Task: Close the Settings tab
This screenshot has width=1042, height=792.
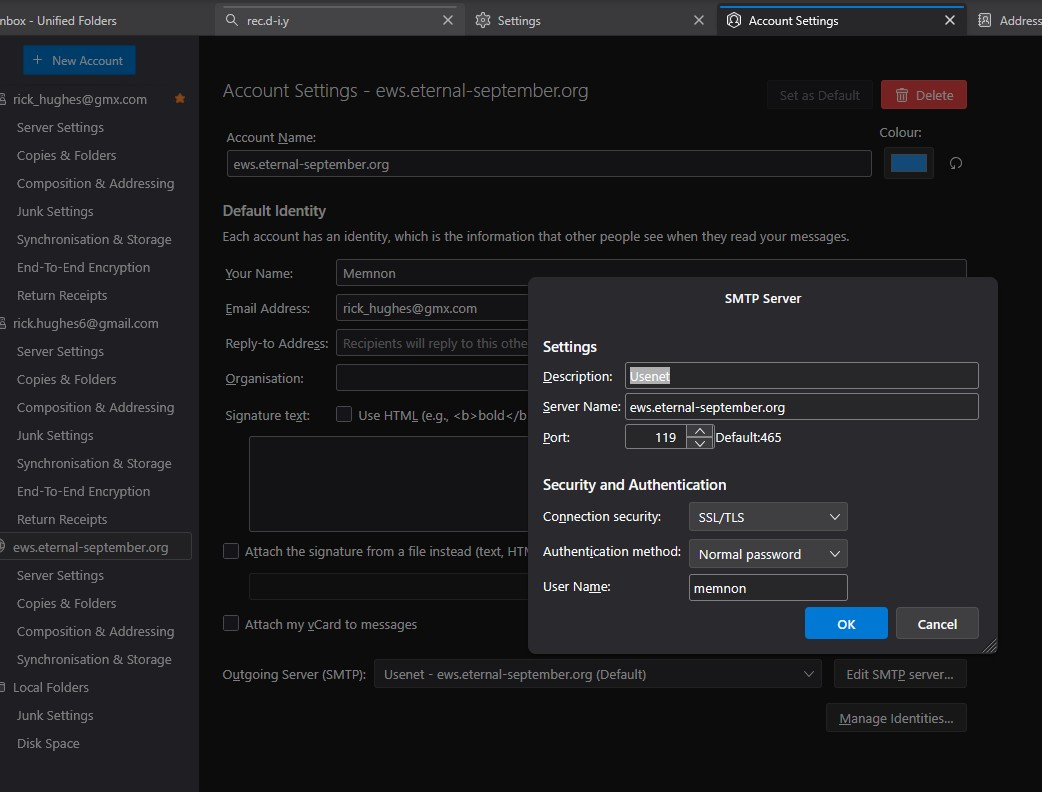Action: tap(700, 20)
